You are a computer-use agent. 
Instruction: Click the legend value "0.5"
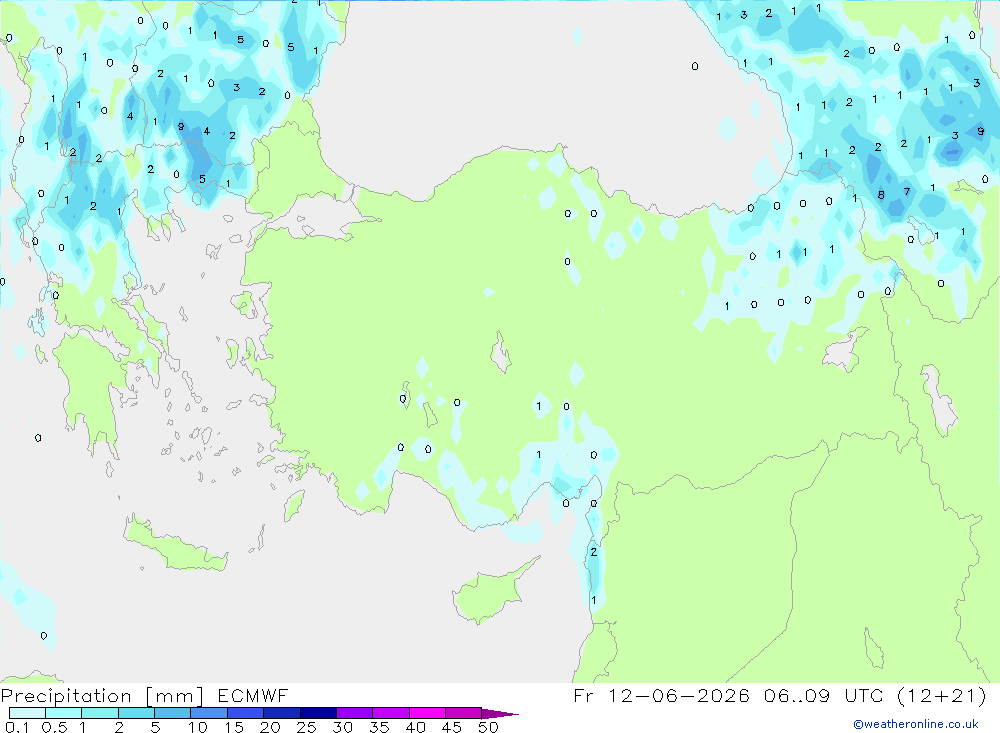tap(54, 727)
